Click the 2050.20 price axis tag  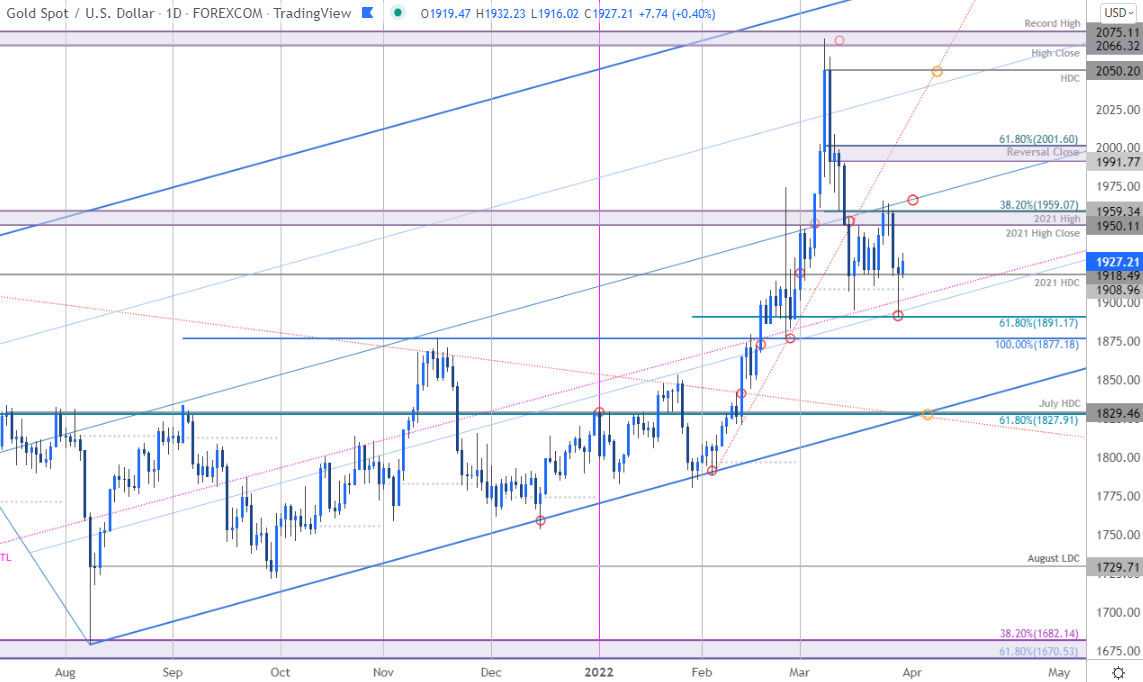(x=1114, y=71)
